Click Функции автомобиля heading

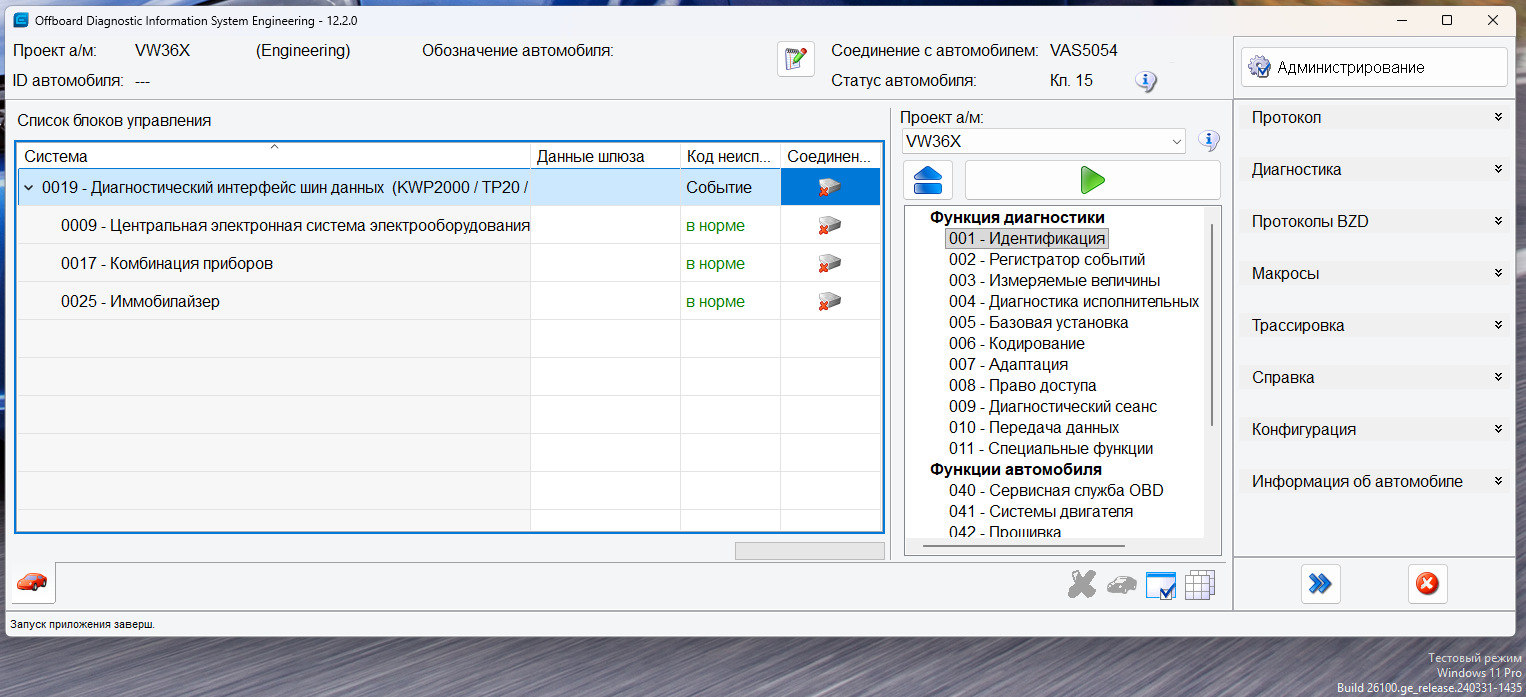tap(1016, 469)
